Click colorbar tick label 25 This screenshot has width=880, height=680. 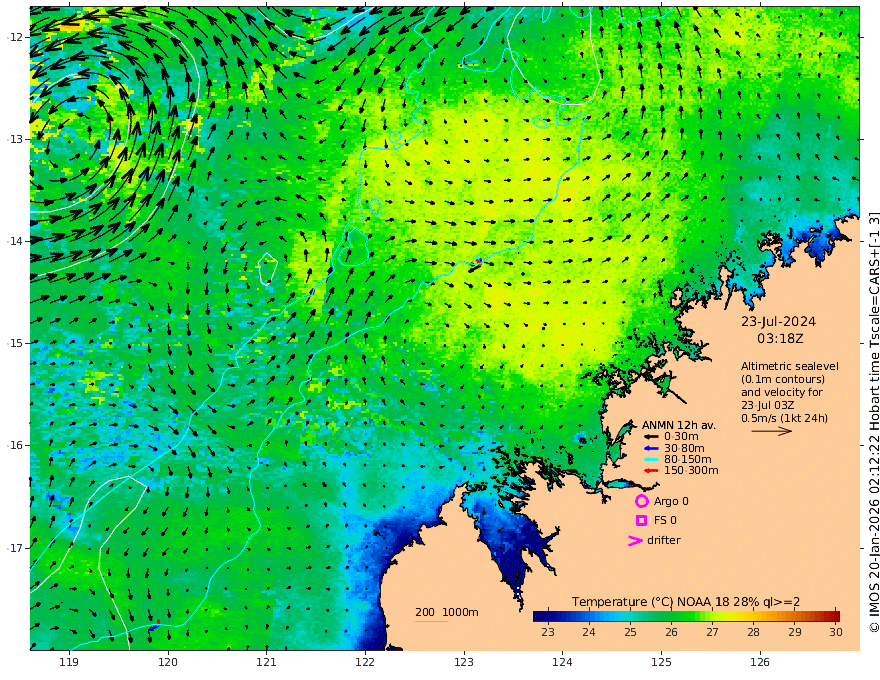tap(630, 632)
